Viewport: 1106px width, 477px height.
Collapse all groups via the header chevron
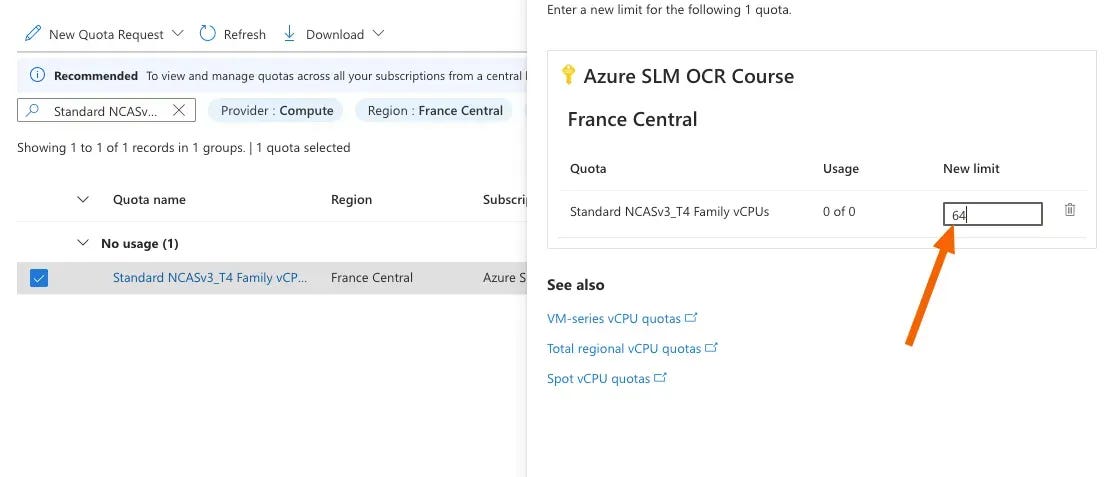pos(83,199)
